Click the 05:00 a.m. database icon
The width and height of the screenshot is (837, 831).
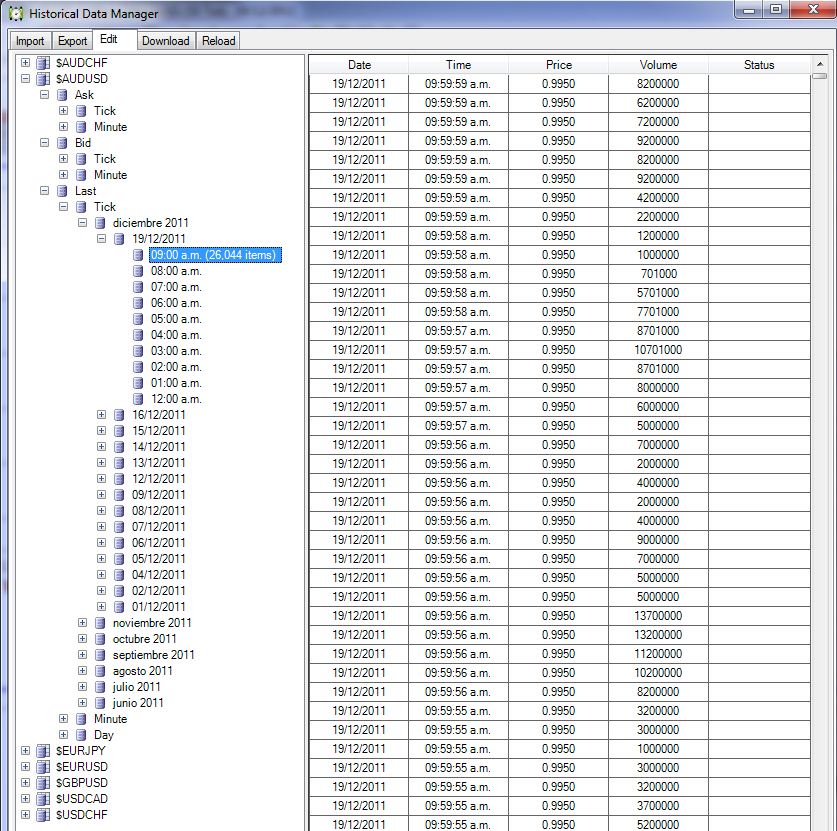point(138,319)
